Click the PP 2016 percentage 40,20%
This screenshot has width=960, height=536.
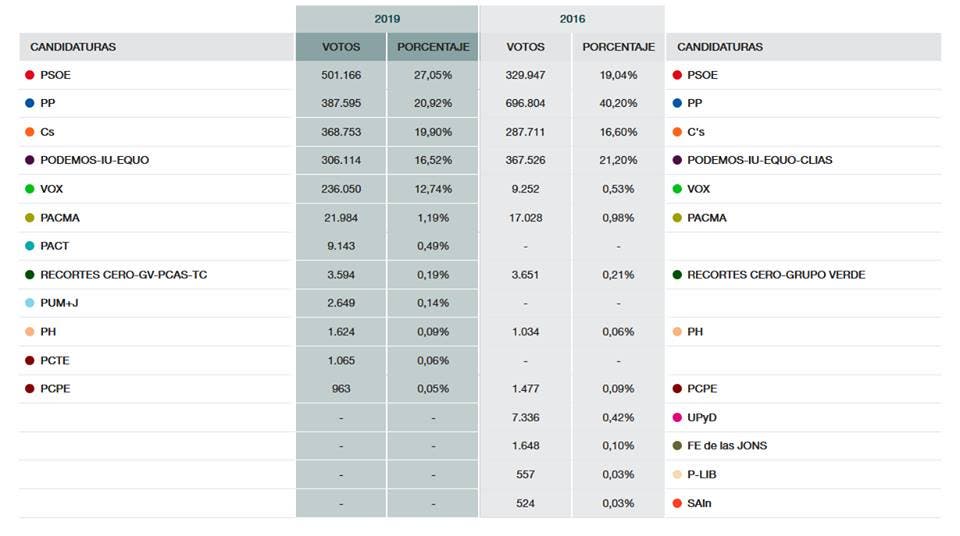pos(618,103)
